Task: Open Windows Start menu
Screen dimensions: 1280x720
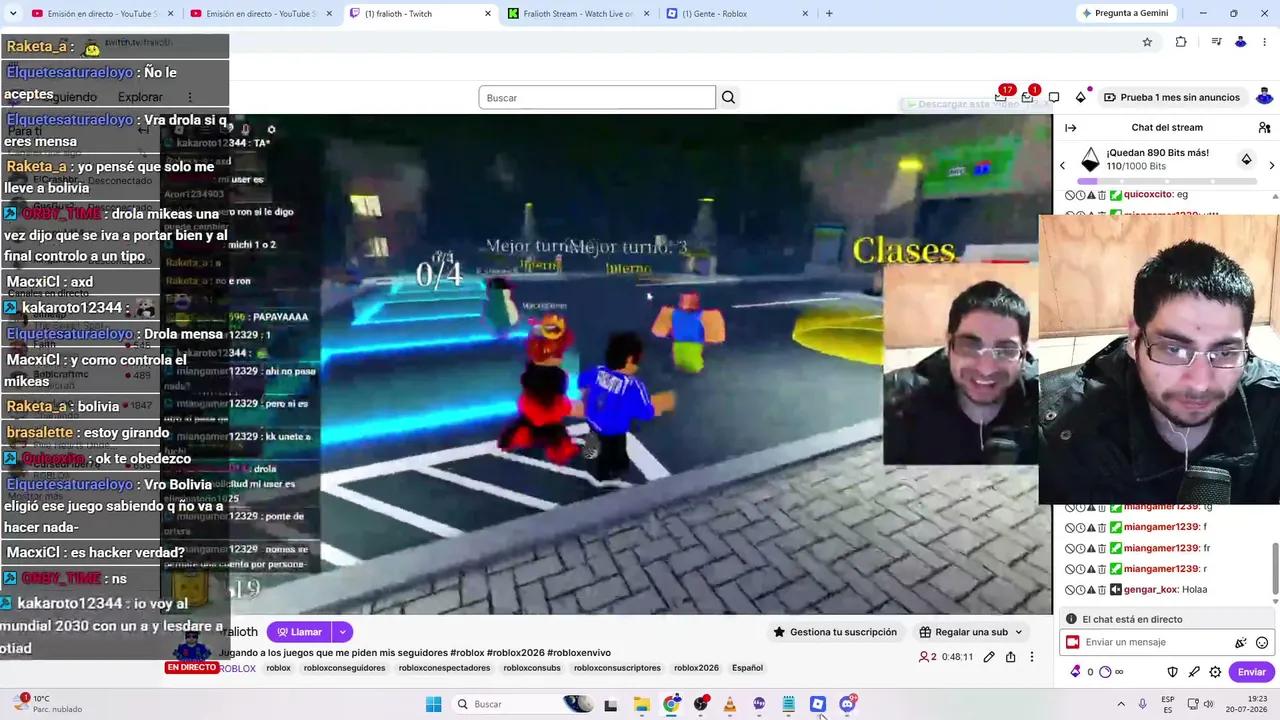Action: click(433, 704)
